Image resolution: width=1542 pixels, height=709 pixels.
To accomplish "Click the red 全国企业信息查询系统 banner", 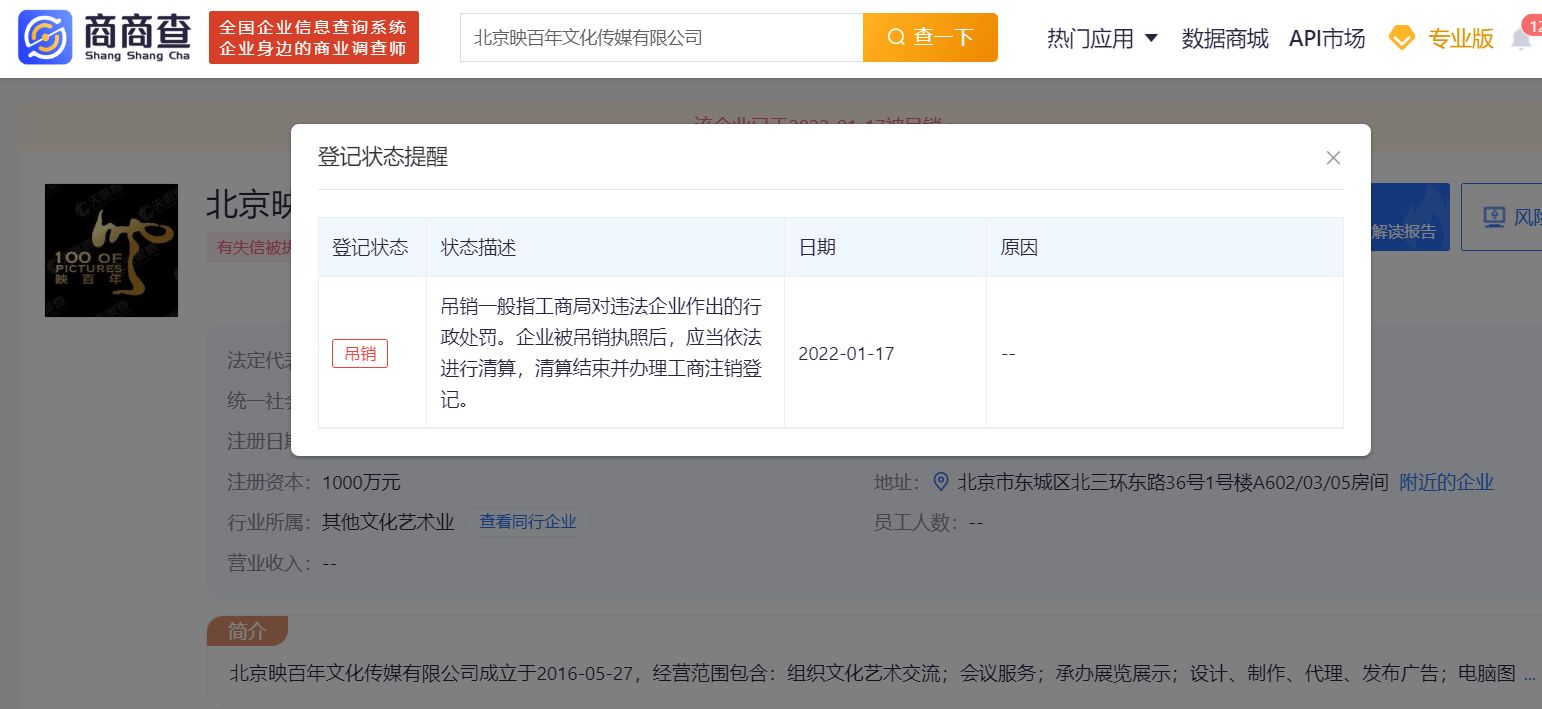I will tap(314, 38).
